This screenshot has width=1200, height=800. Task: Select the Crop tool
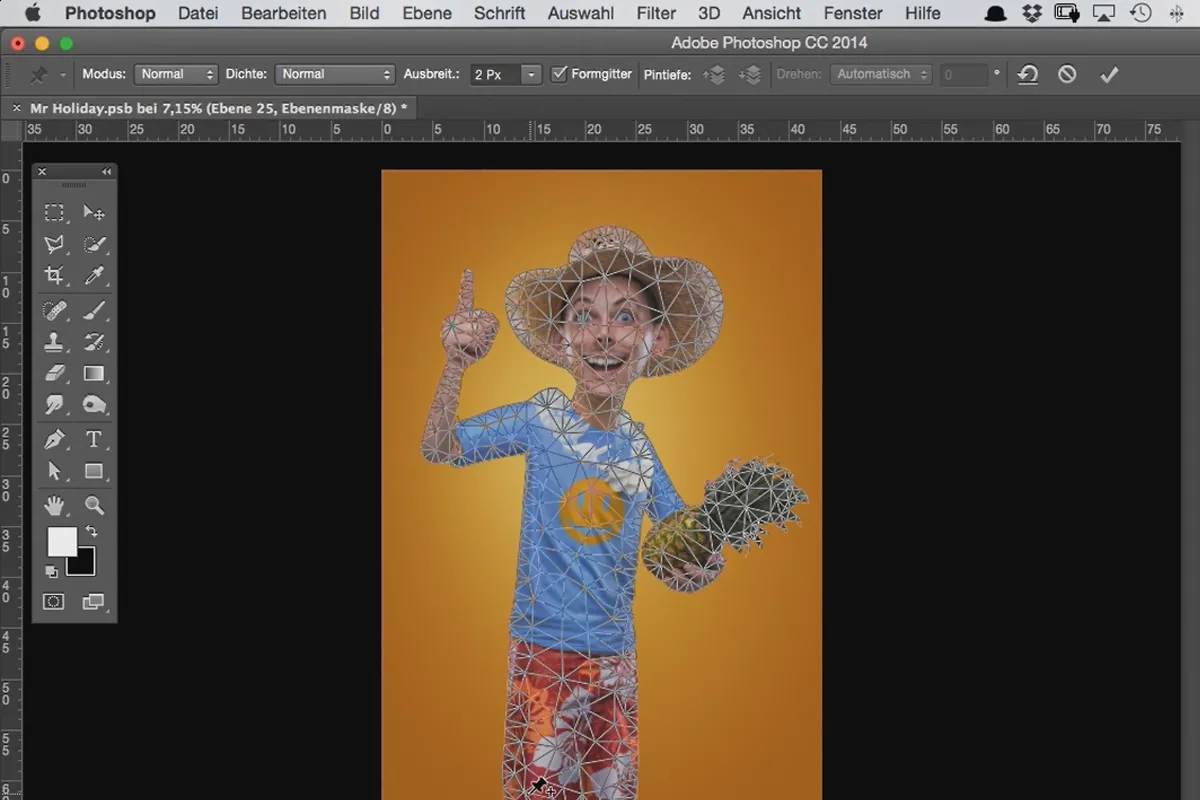[54, 276]
